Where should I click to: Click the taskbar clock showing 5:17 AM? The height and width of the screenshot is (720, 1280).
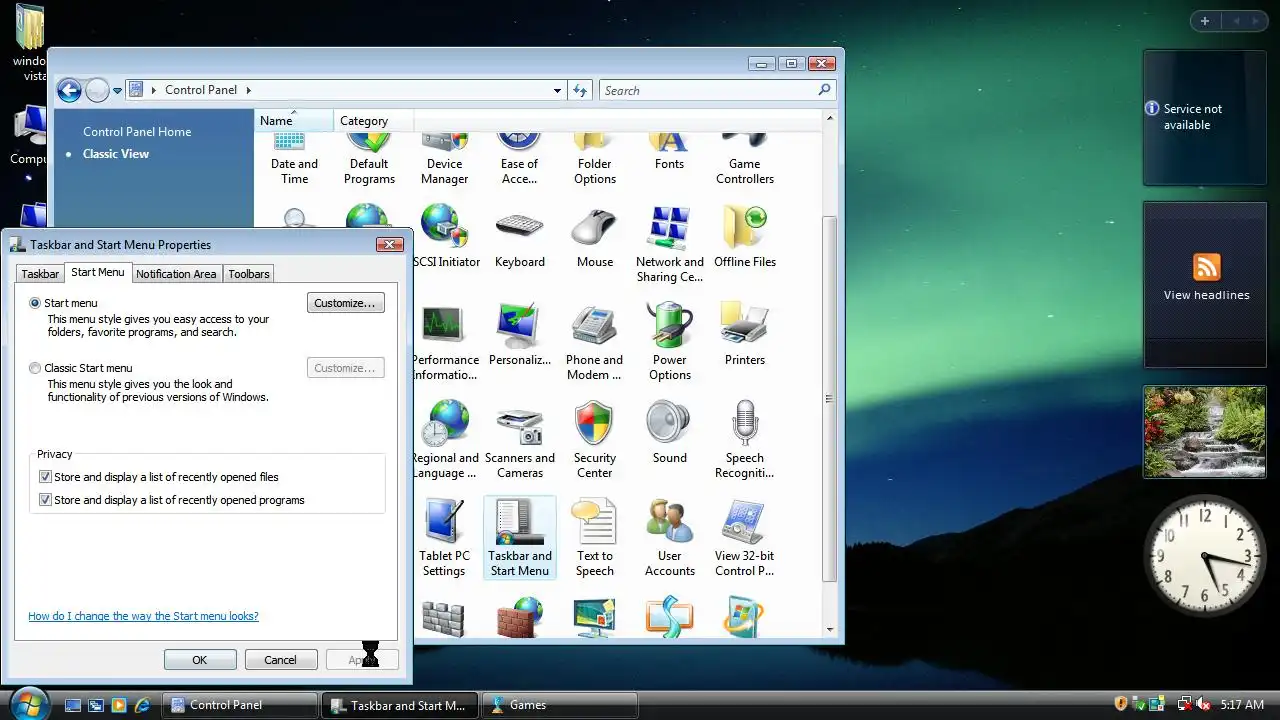pyautogui.click(x=1243, y=705)
